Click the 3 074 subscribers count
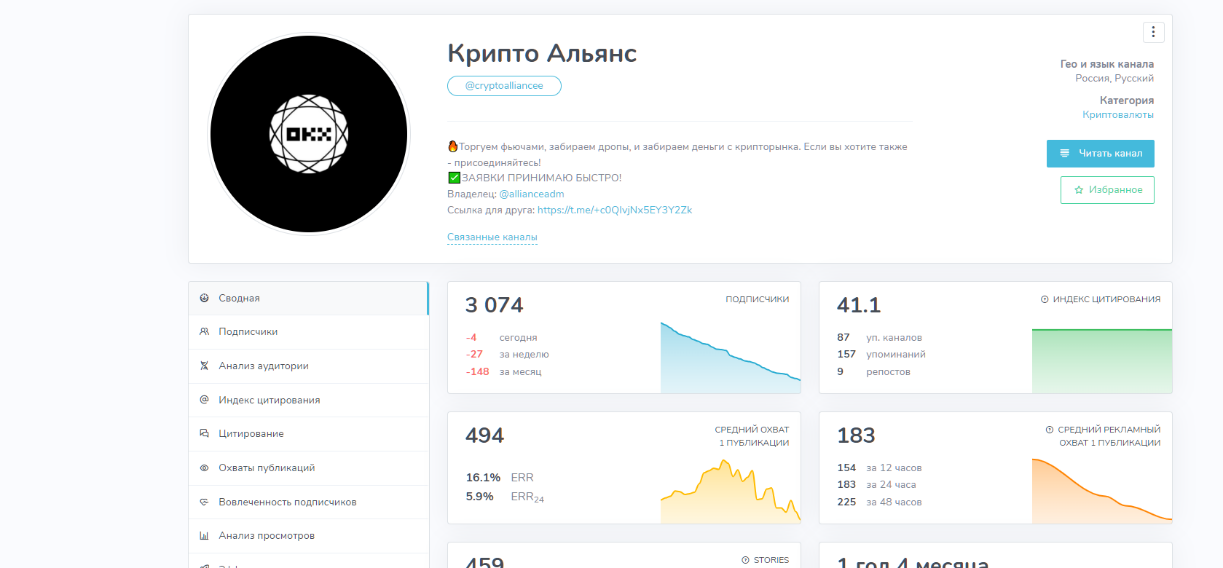 [x=494, y=306]
